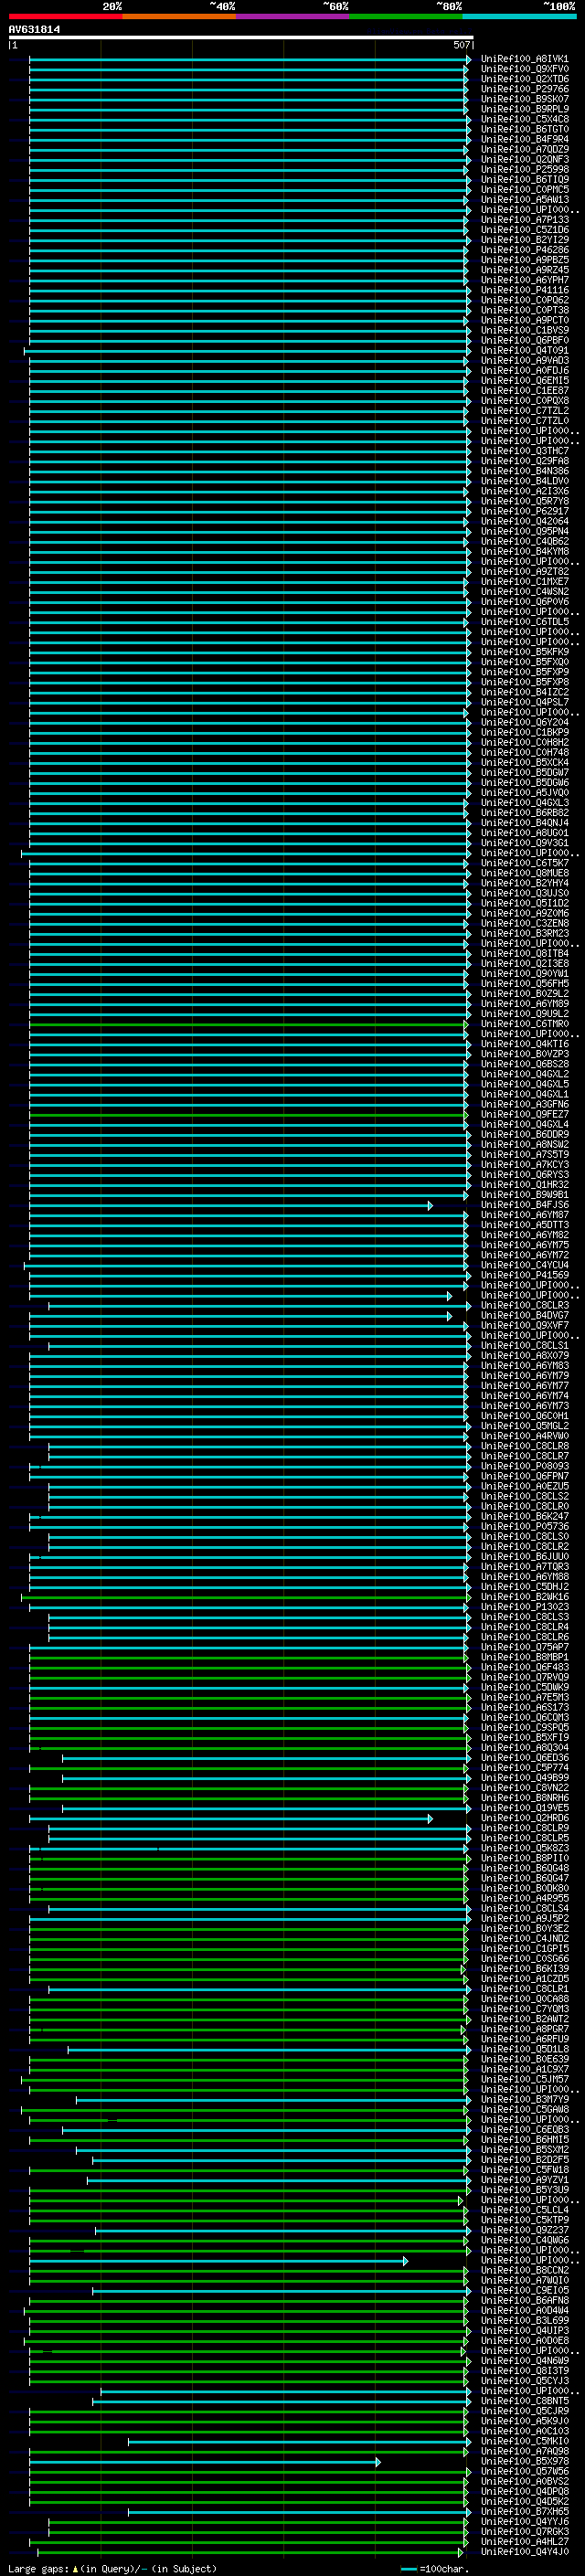Viewport: 585px width, 2576px height.
Task: Open hit UniRef100_A7TQR3
Action: (524, 1566)
